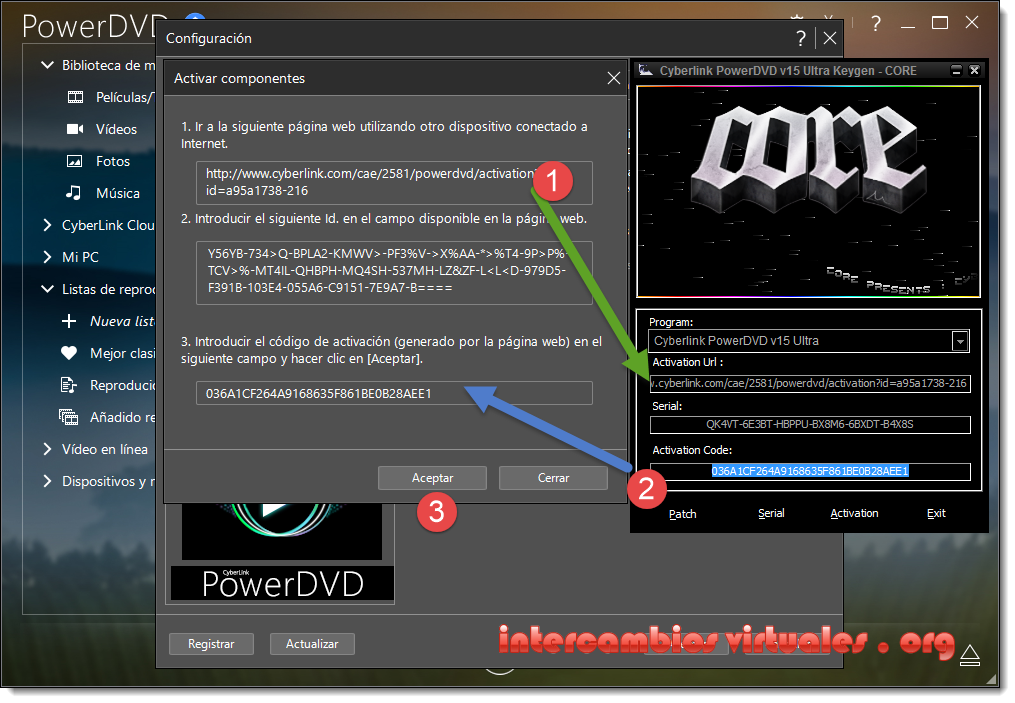
Task: Click the PowerDVD main window help question mark
Action: pos(876,24)
